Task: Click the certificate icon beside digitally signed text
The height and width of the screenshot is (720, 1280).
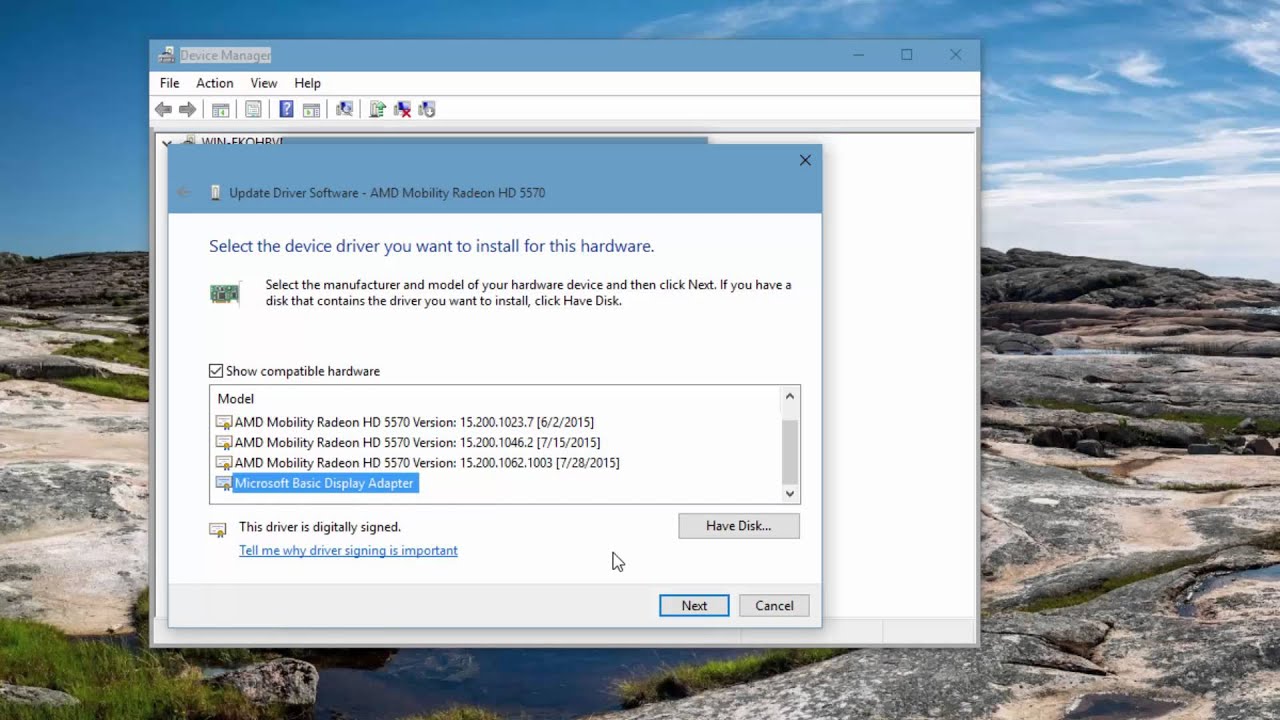Action: coord(217,529)
